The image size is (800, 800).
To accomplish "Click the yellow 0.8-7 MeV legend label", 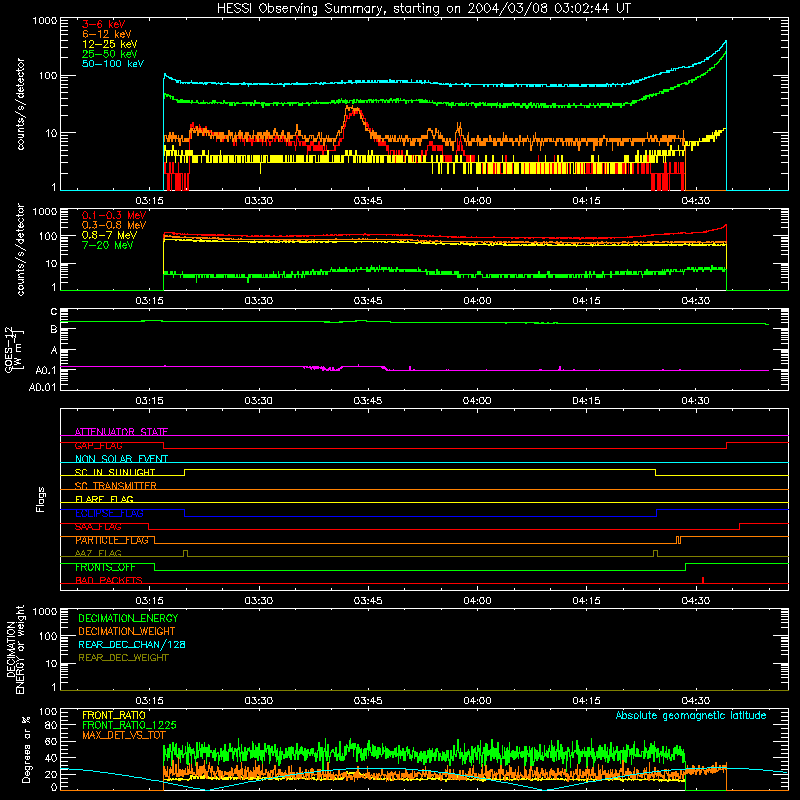I will (x=109, y=235).
